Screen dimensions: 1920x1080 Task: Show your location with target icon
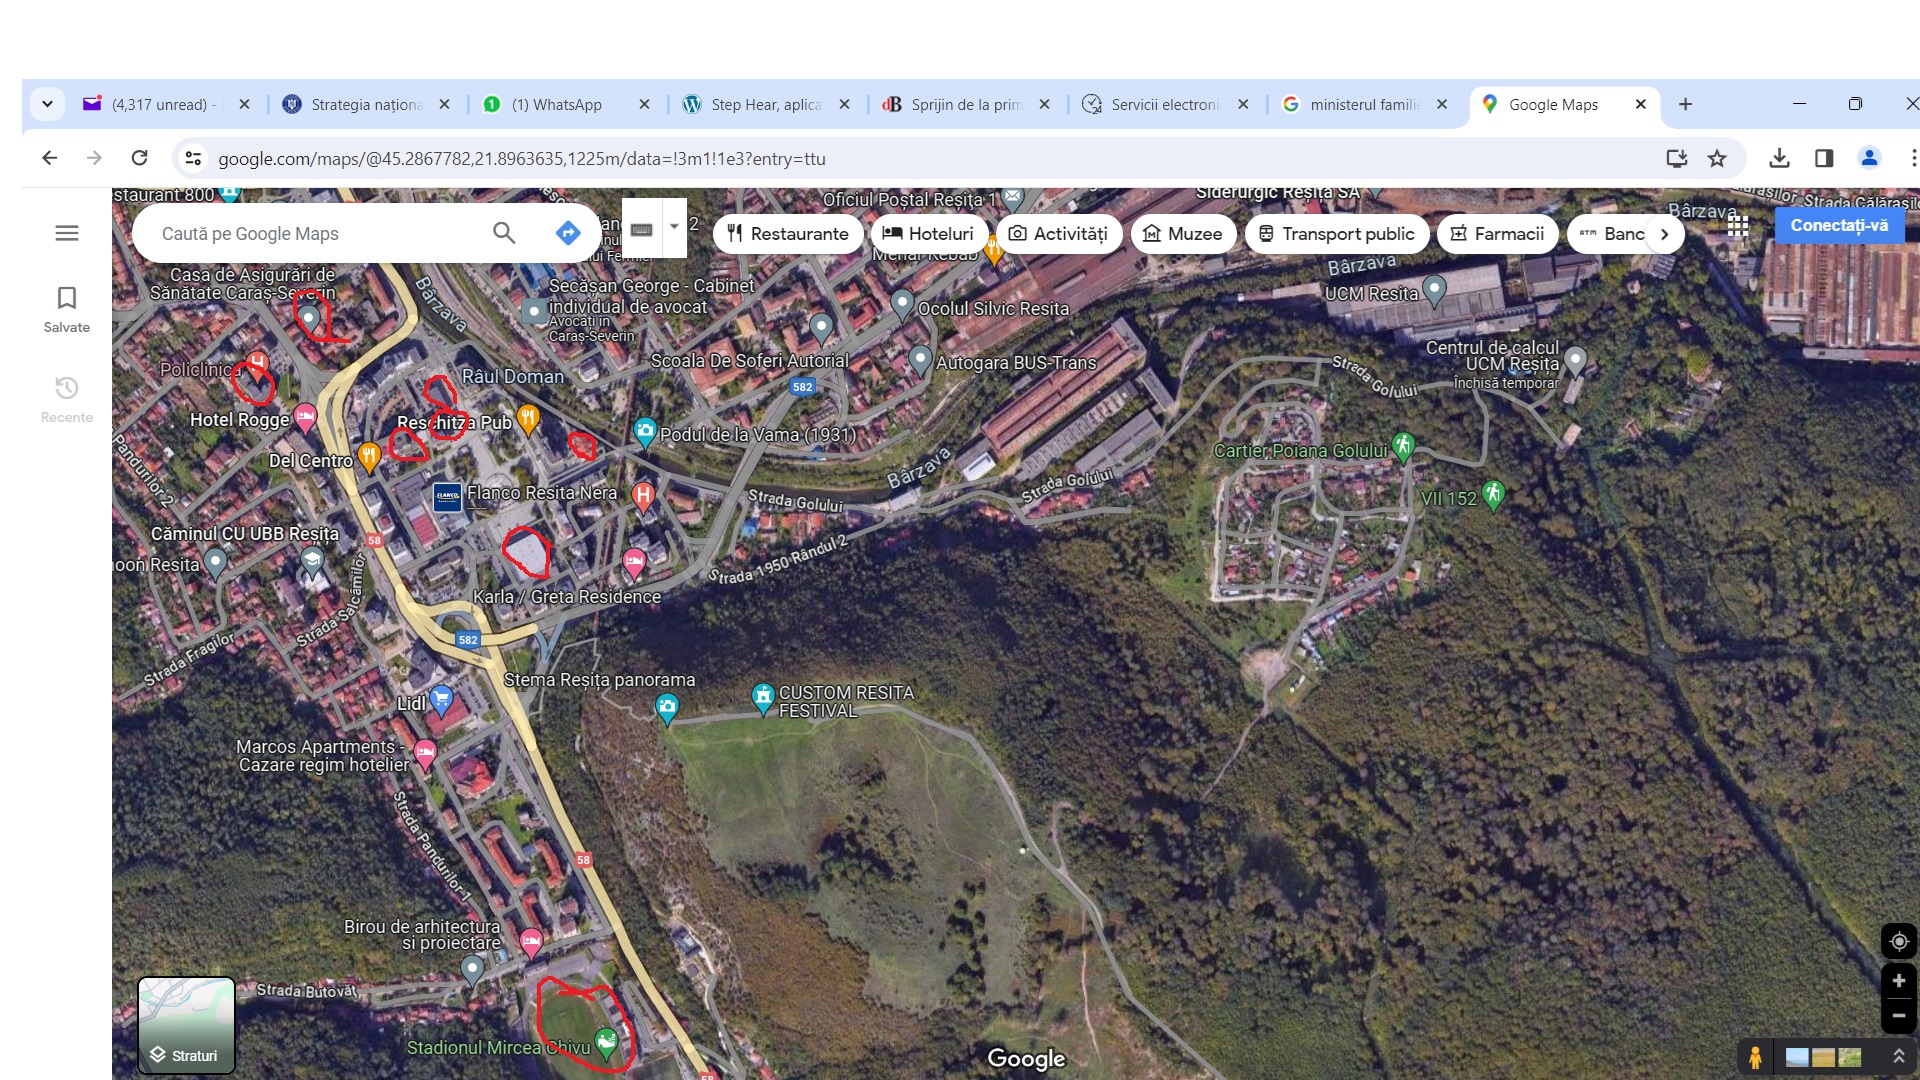tap(1898, 941)
